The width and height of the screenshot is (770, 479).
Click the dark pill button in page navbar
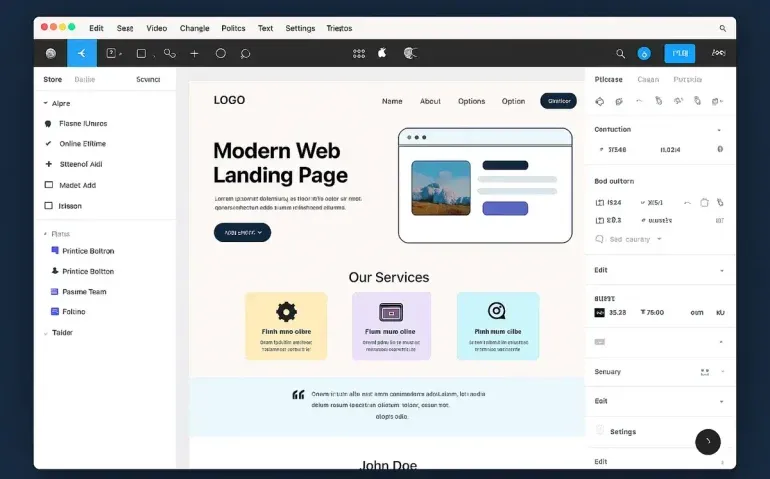[558, 101]
